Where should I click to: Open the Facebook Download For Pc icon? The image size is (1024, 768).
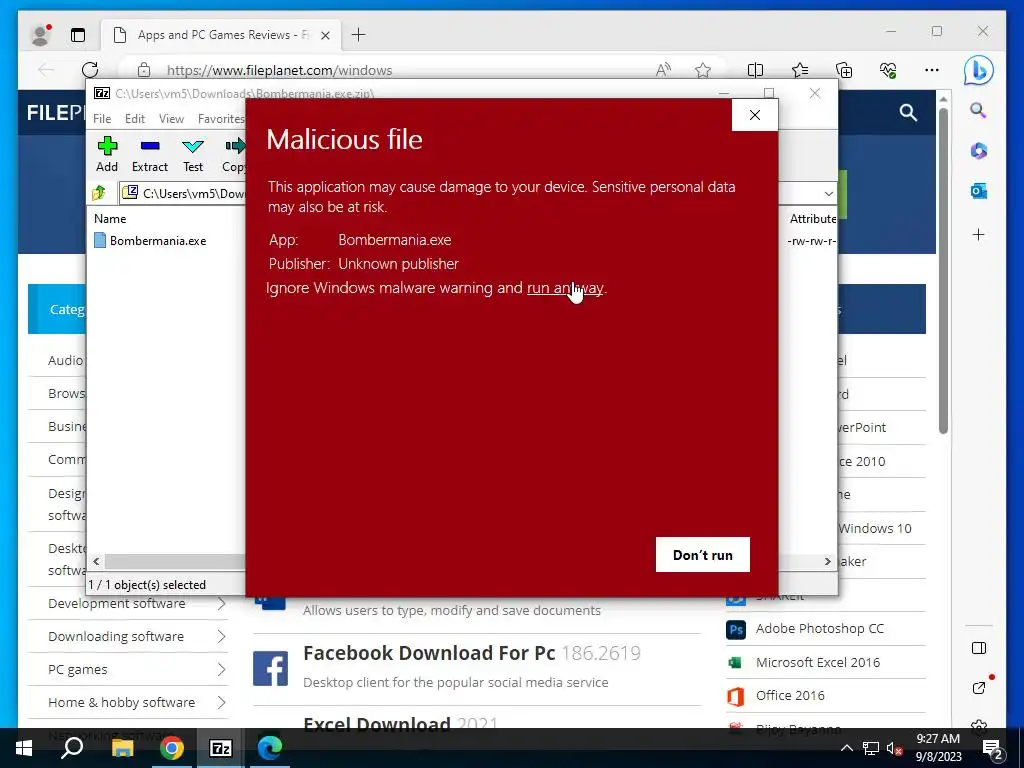click(270, 669)
